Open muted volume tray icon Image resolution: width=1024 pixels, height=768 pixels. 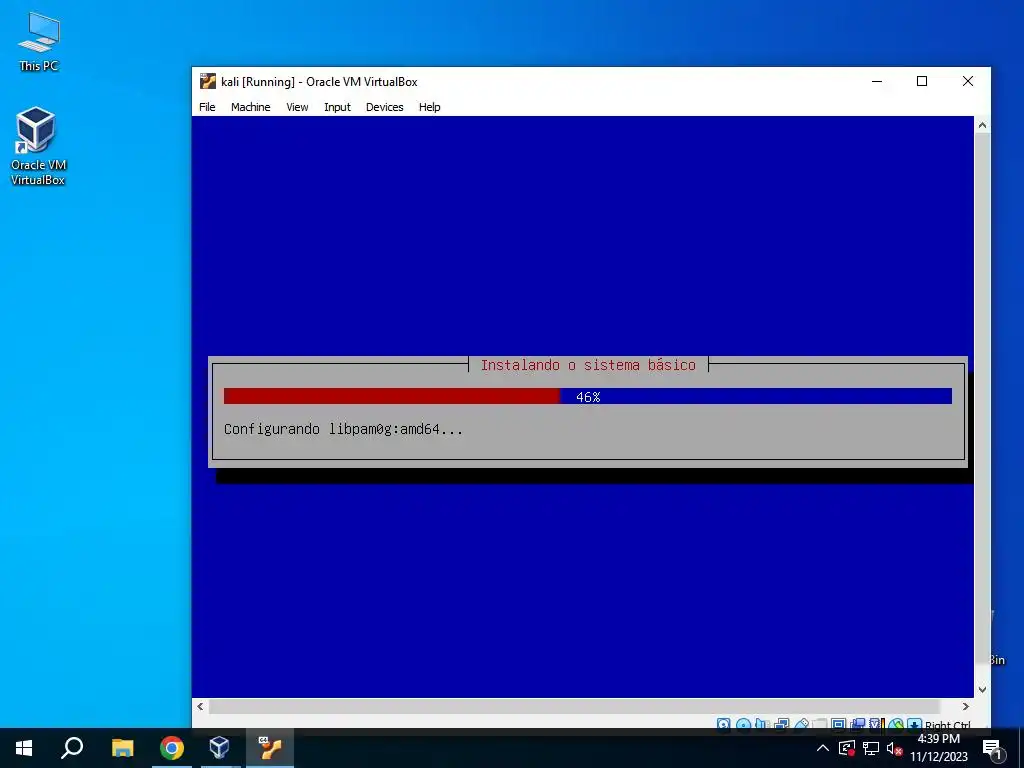[894, 748]
